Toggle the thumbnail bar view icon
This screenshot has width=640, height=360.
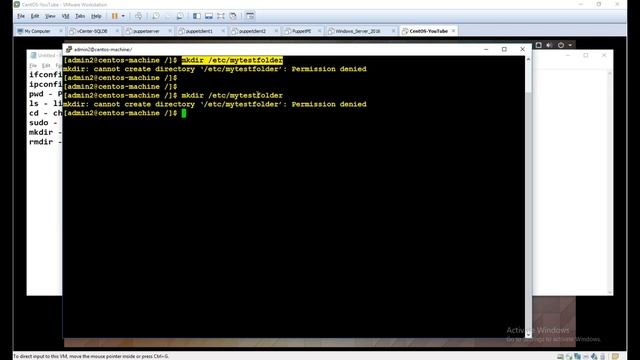(209, 16)
